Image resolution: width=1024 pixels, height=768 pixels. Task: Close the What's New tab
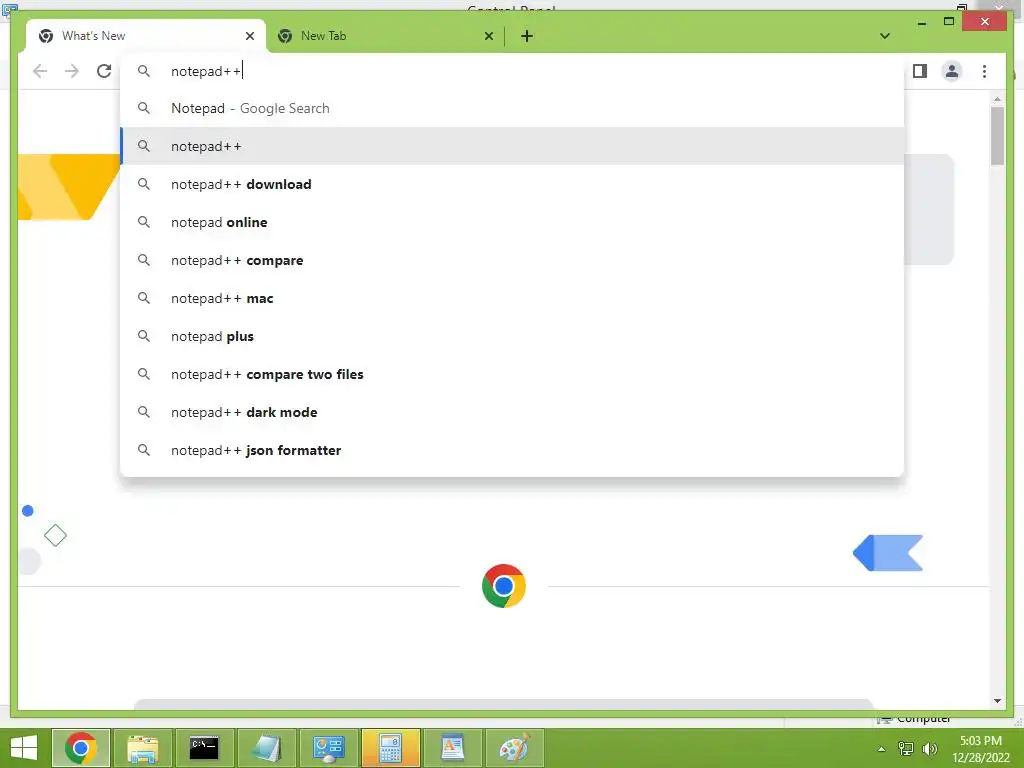[x=249, y=36]
